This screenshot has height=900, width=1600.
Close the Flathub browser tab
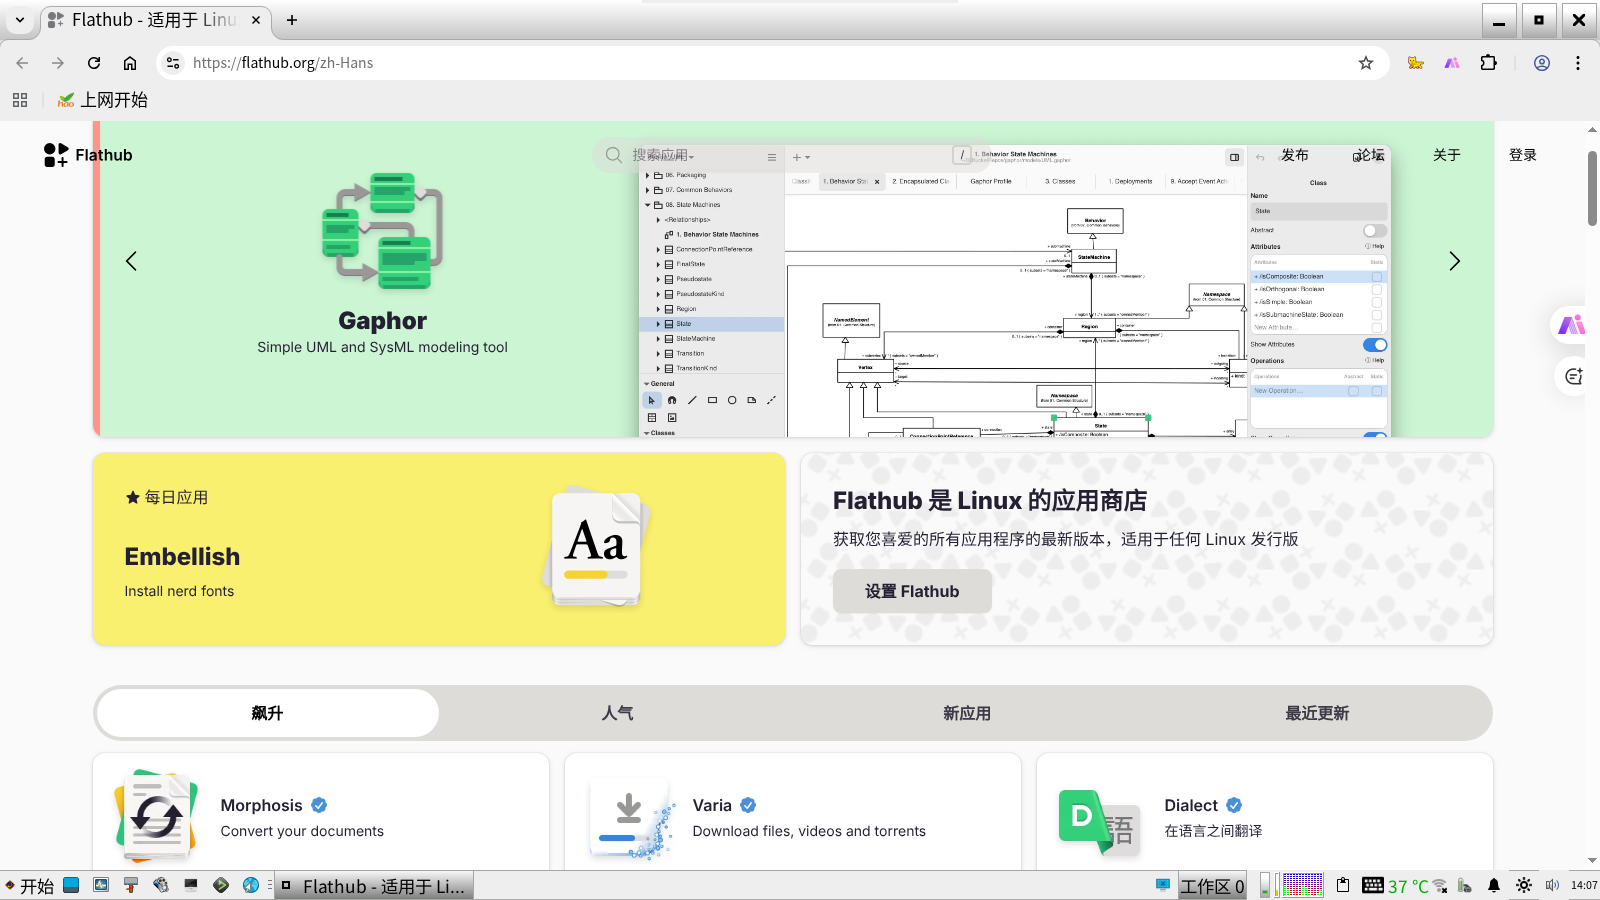[256, 20]
